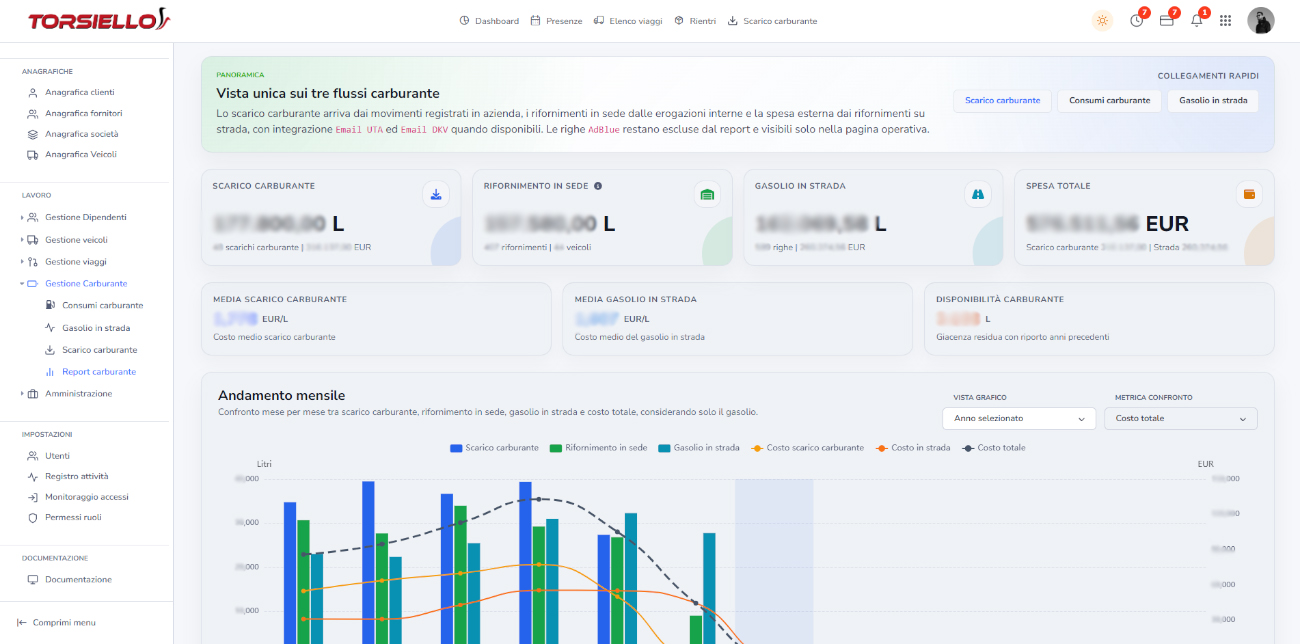This screenshot has width=1300, height=644.
Task: Click the Consumi carburante quick link button
Action: coord(1110,100)
